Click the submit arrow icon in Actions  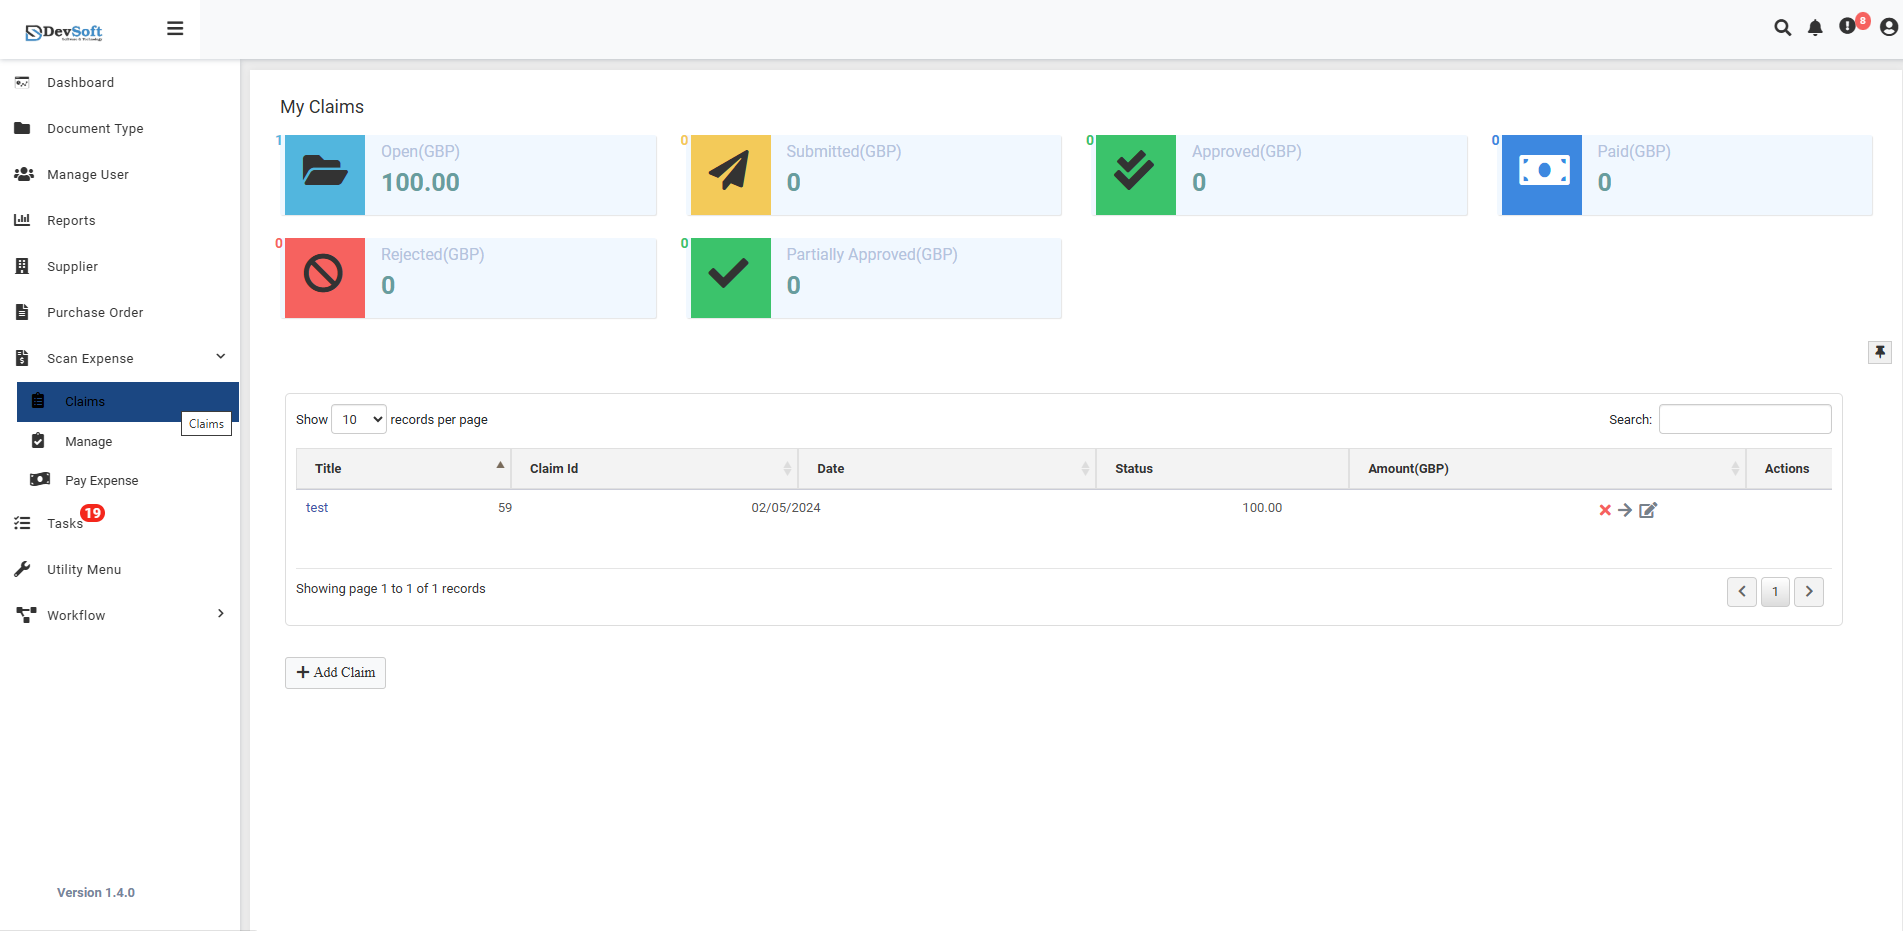[1625, 510]
